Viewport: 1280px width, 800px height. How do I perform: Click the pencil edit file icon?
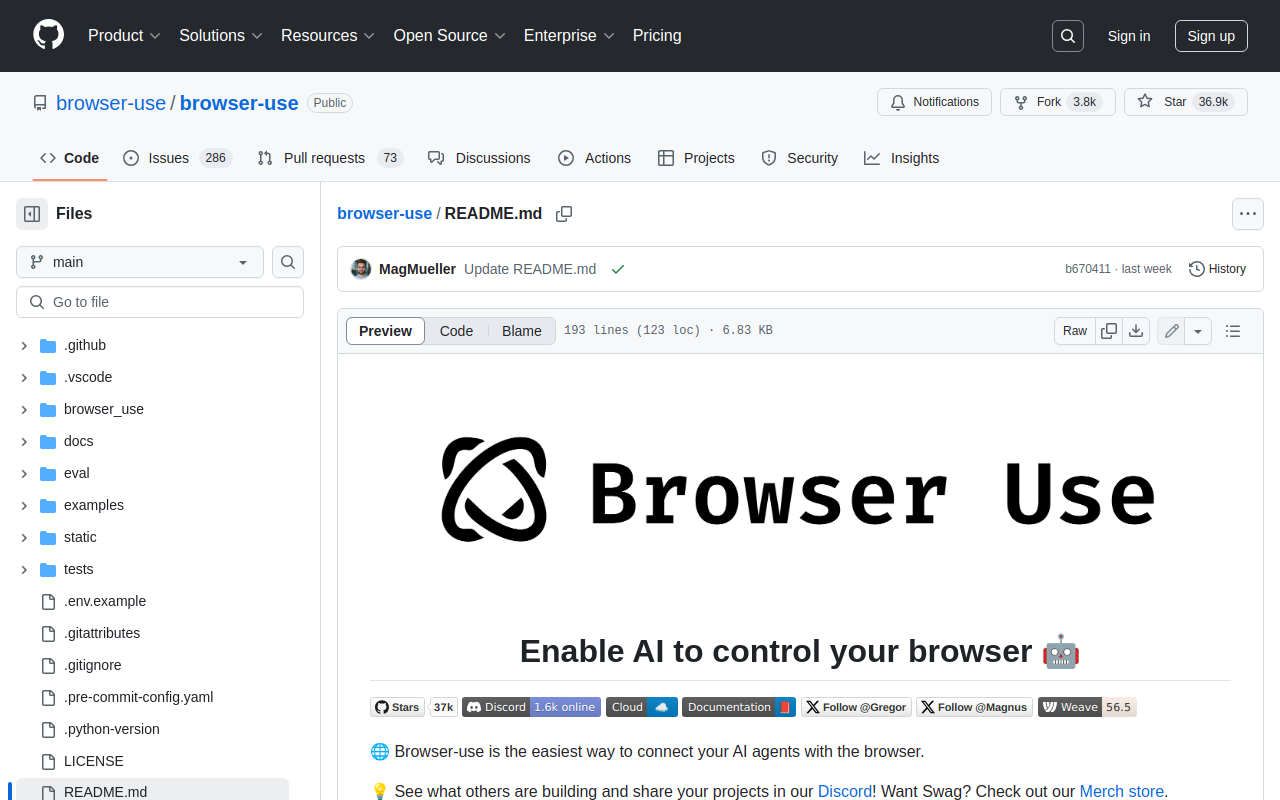click(x=1172, y=331)
